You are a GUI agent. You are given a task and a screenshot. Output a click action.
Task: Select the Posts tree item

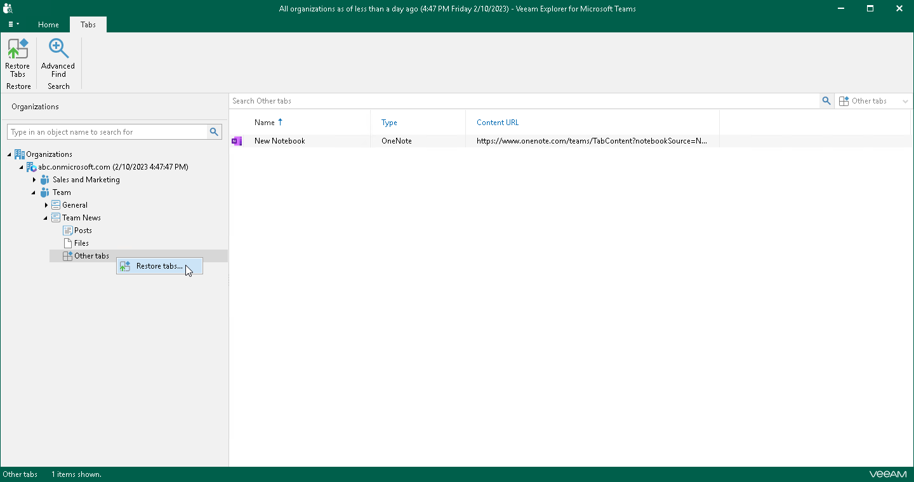point(83,231)
